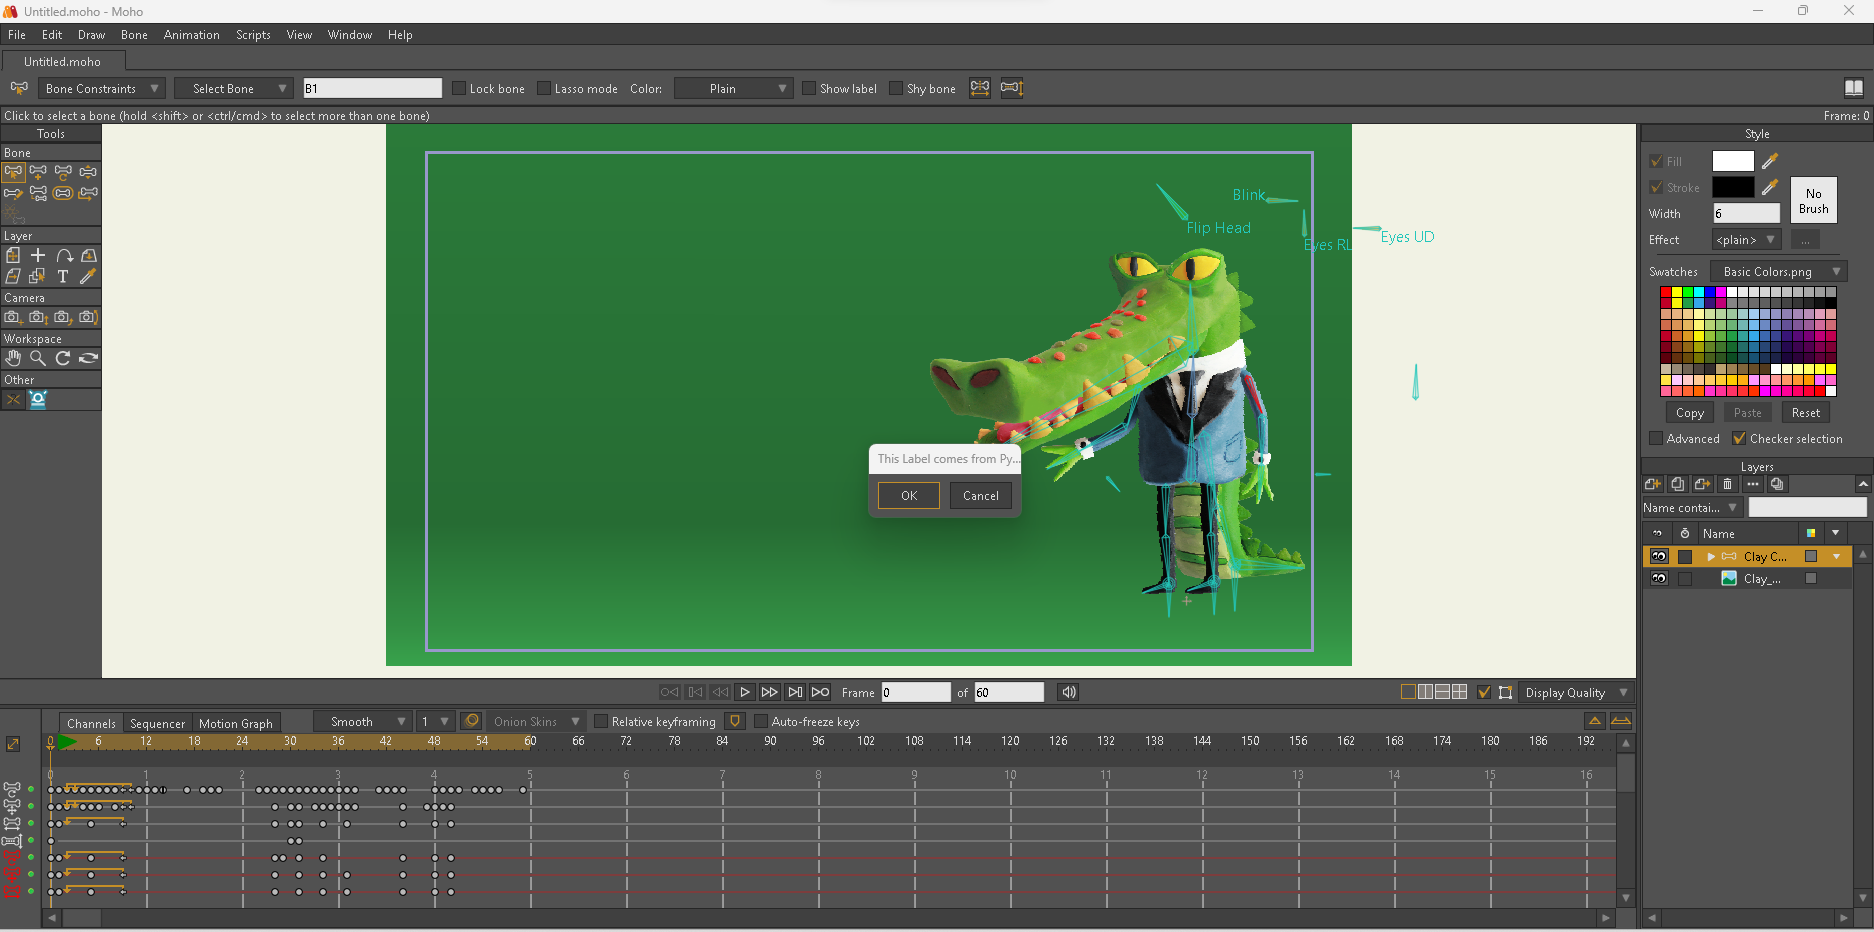Hide the Clay C... bone layer
The height and width of the screenshot is (932, 1874).
pos(1659,556)
